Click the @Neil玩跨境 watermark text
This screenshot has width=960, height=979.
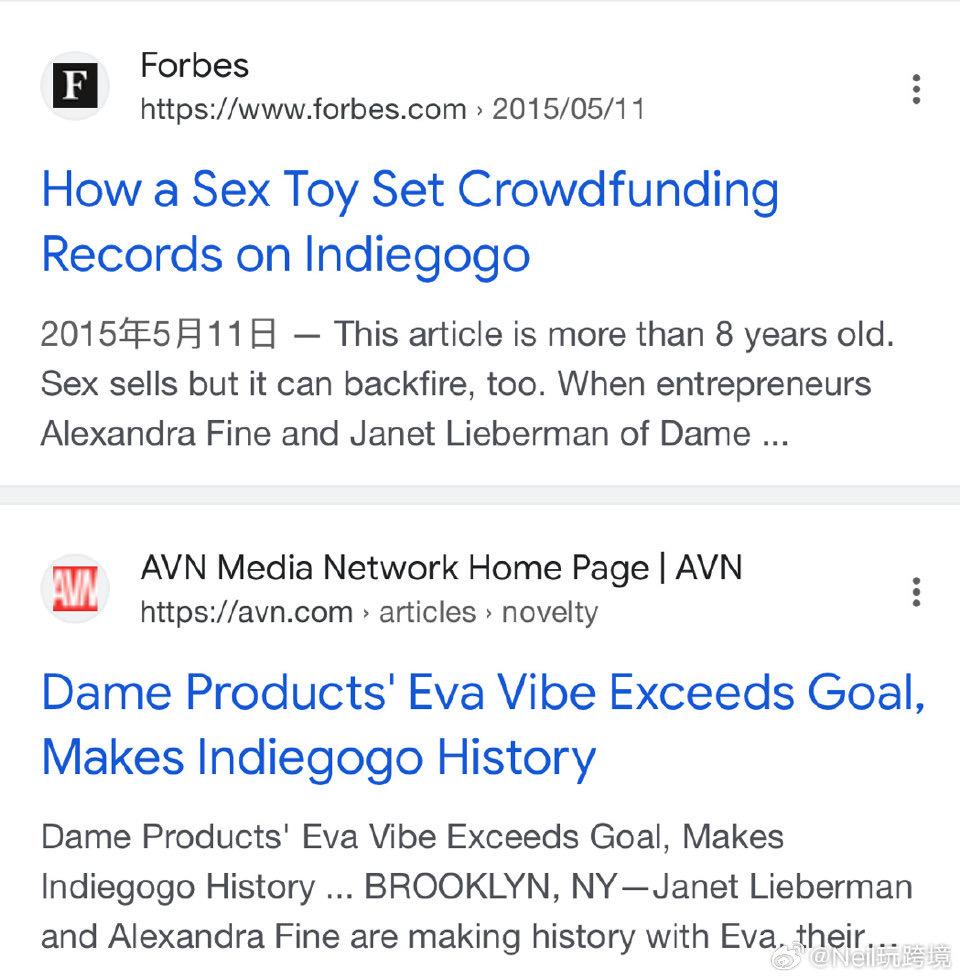(x=880, y=960)
